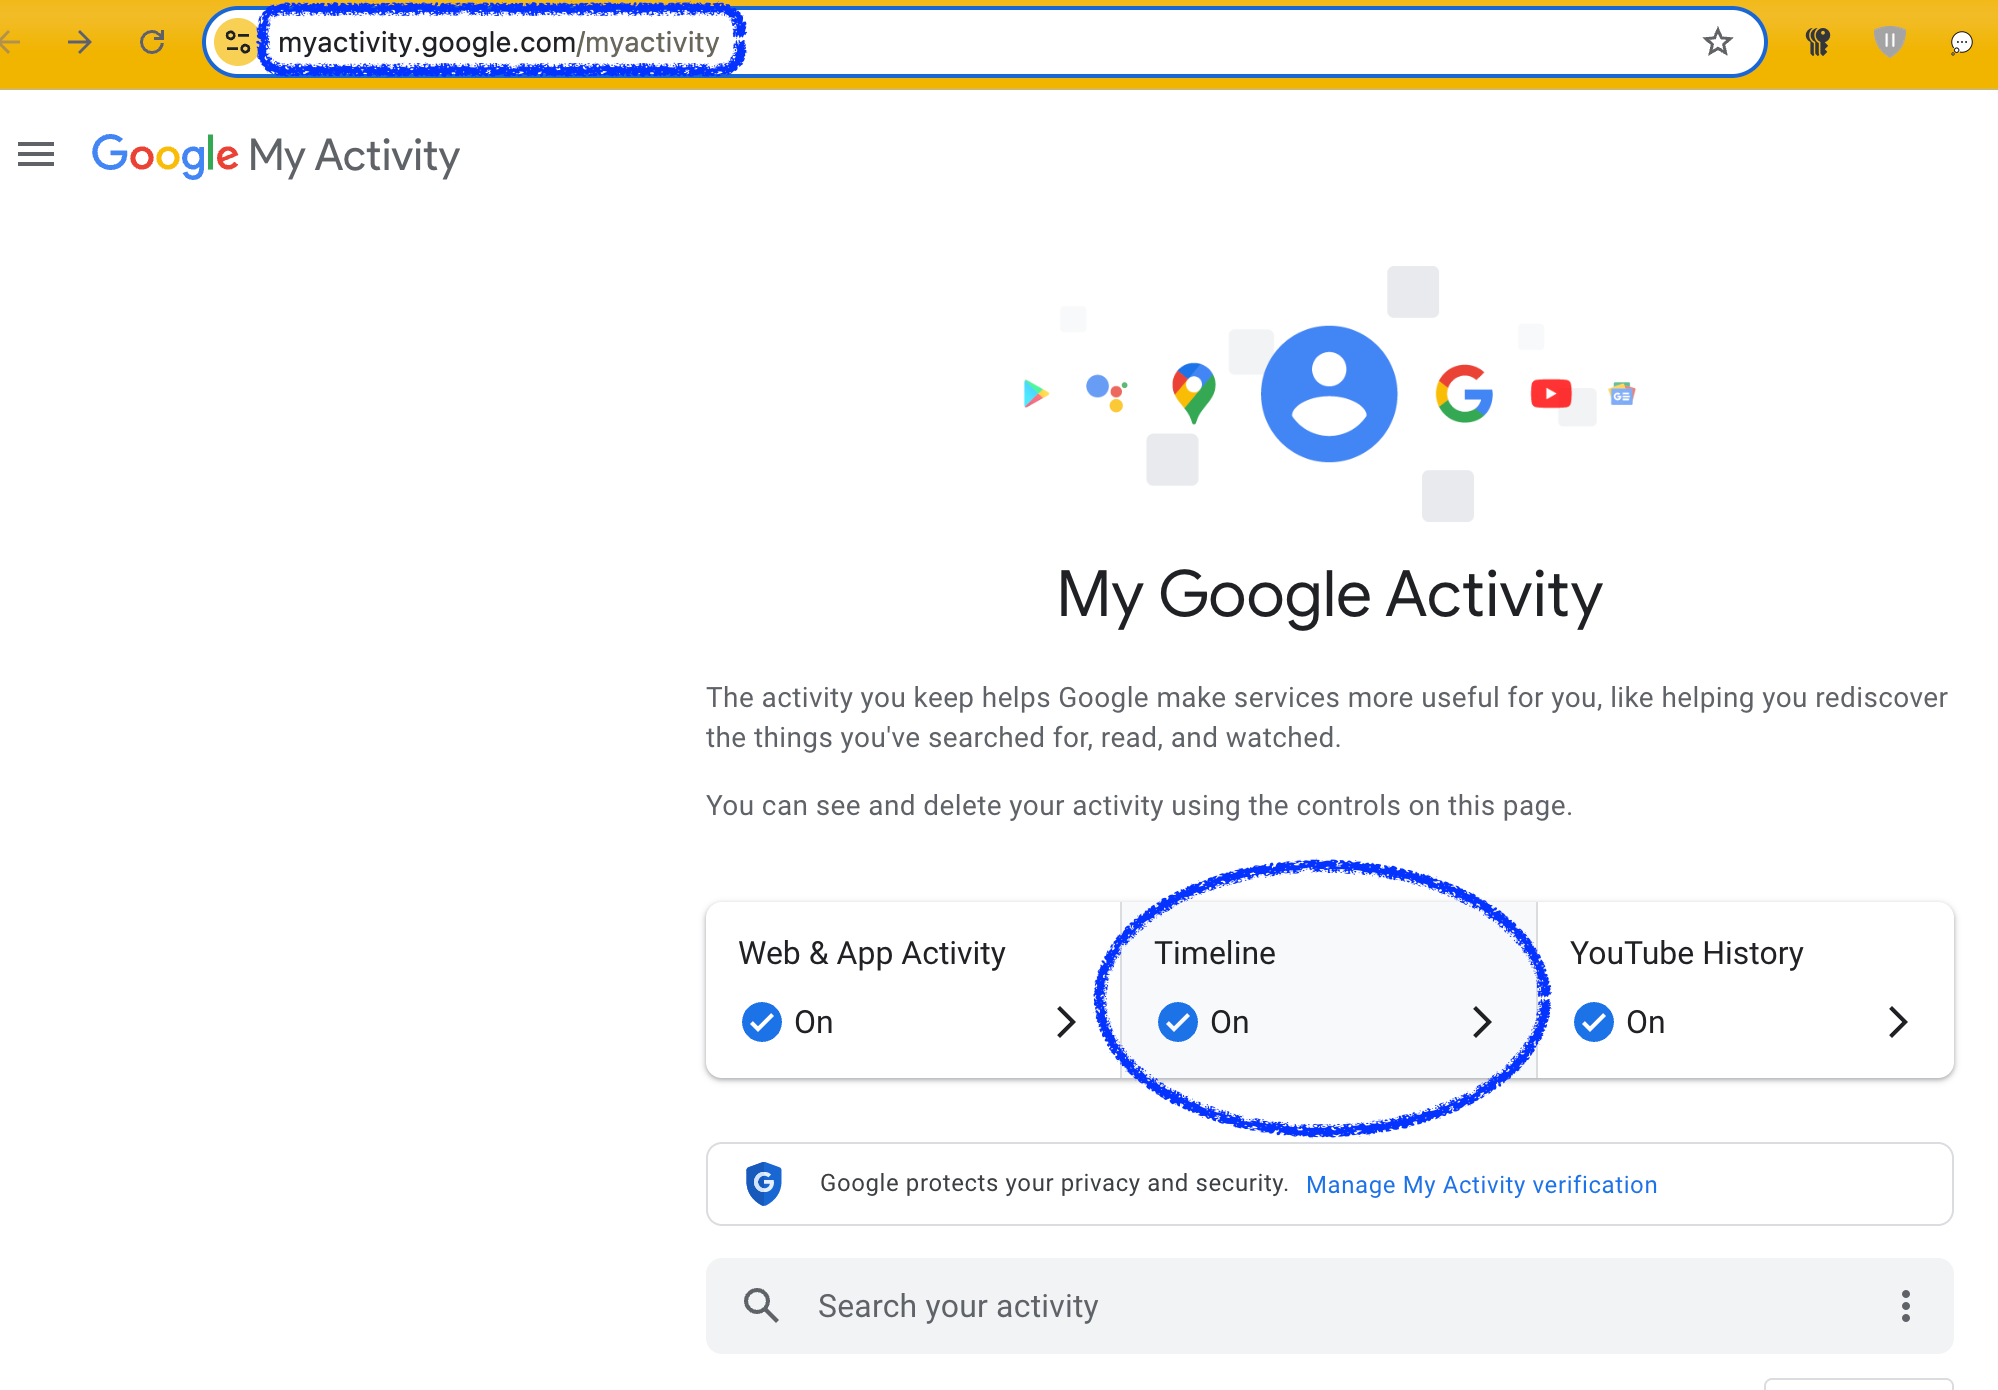Viewport: 1998px width, 1390px height.
Task: Click the Google G logo icon
Action: point(1465,393)
